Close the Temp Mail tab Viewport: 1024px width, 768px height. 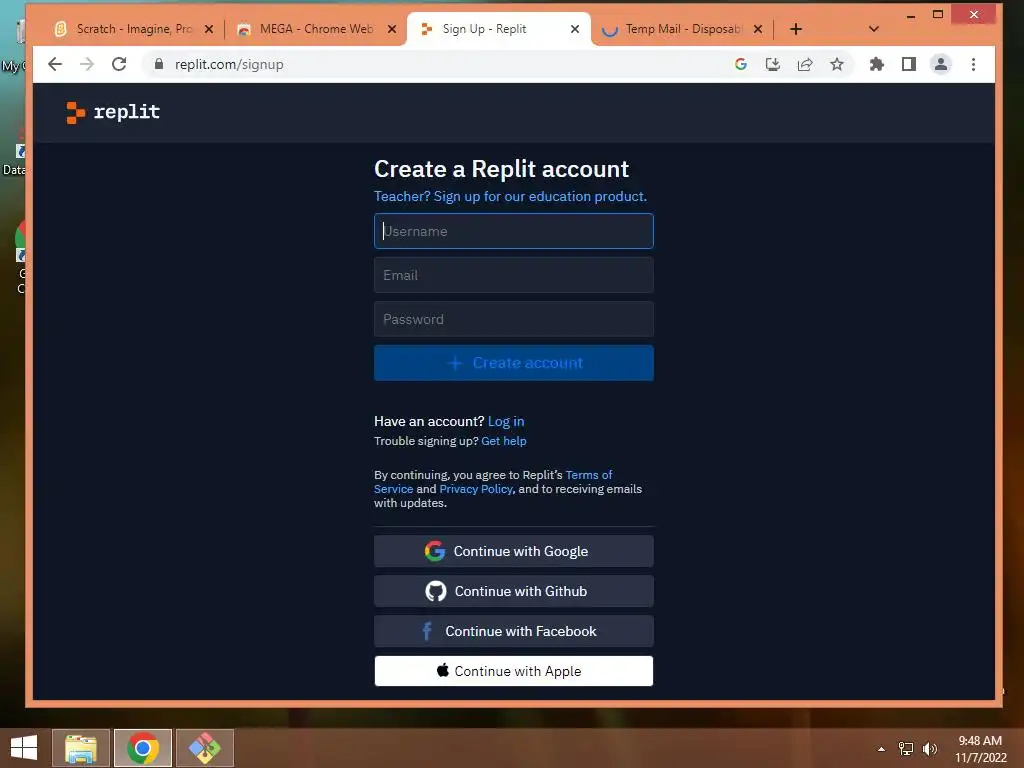click(758, 29)
